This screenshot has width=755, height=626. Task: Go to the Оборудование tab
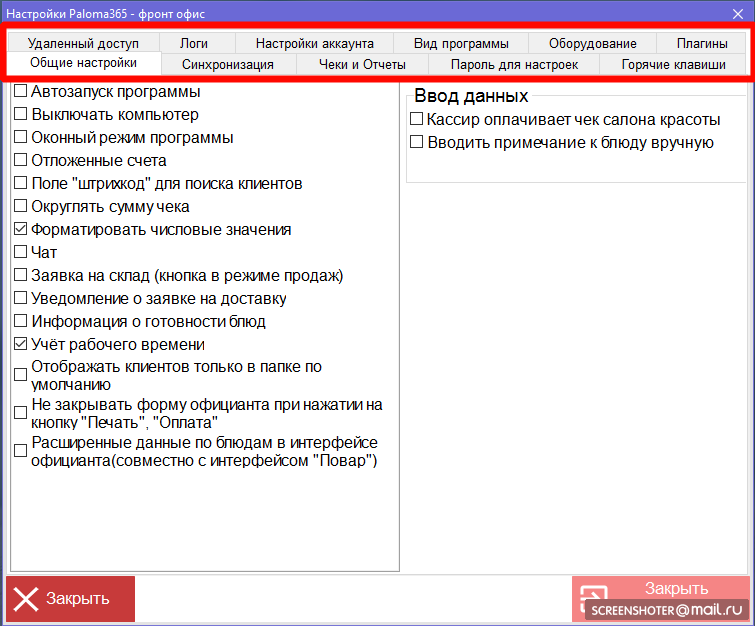(x=592, y=43)
